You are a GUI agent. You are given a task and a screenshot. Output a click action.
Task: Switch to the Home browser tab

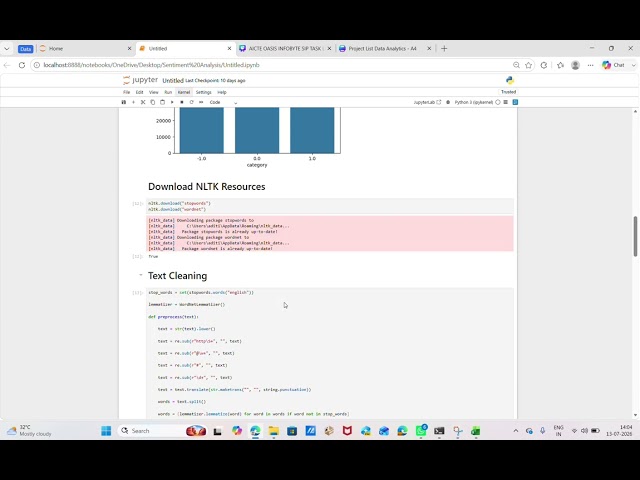[x=84, y=48]
